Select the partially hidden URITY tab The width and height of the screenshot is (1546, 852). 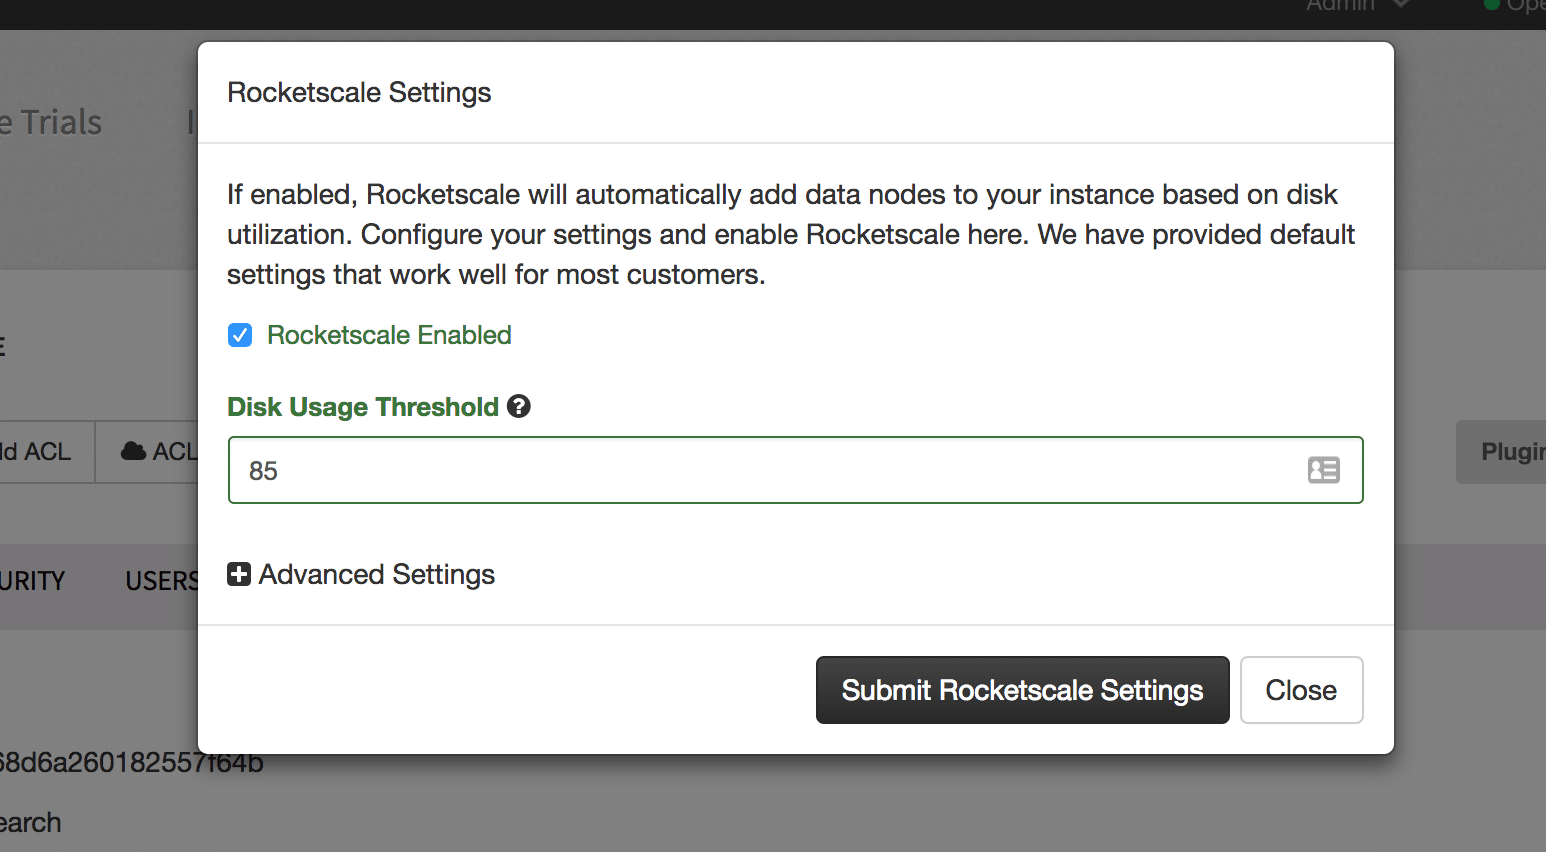coord(32,581)
